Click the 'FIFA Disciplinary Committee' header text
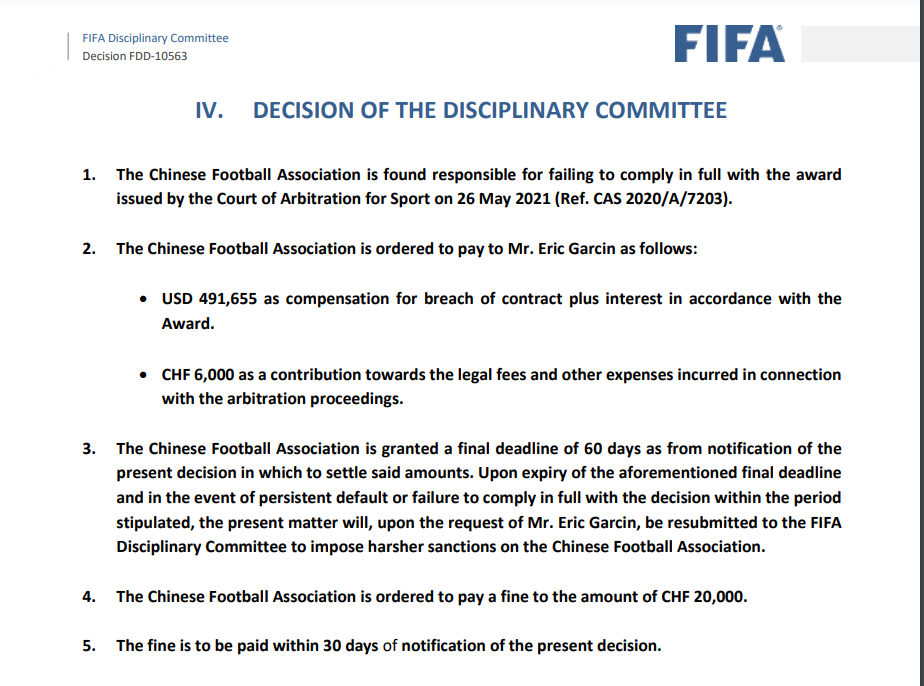 pos(155,38)
